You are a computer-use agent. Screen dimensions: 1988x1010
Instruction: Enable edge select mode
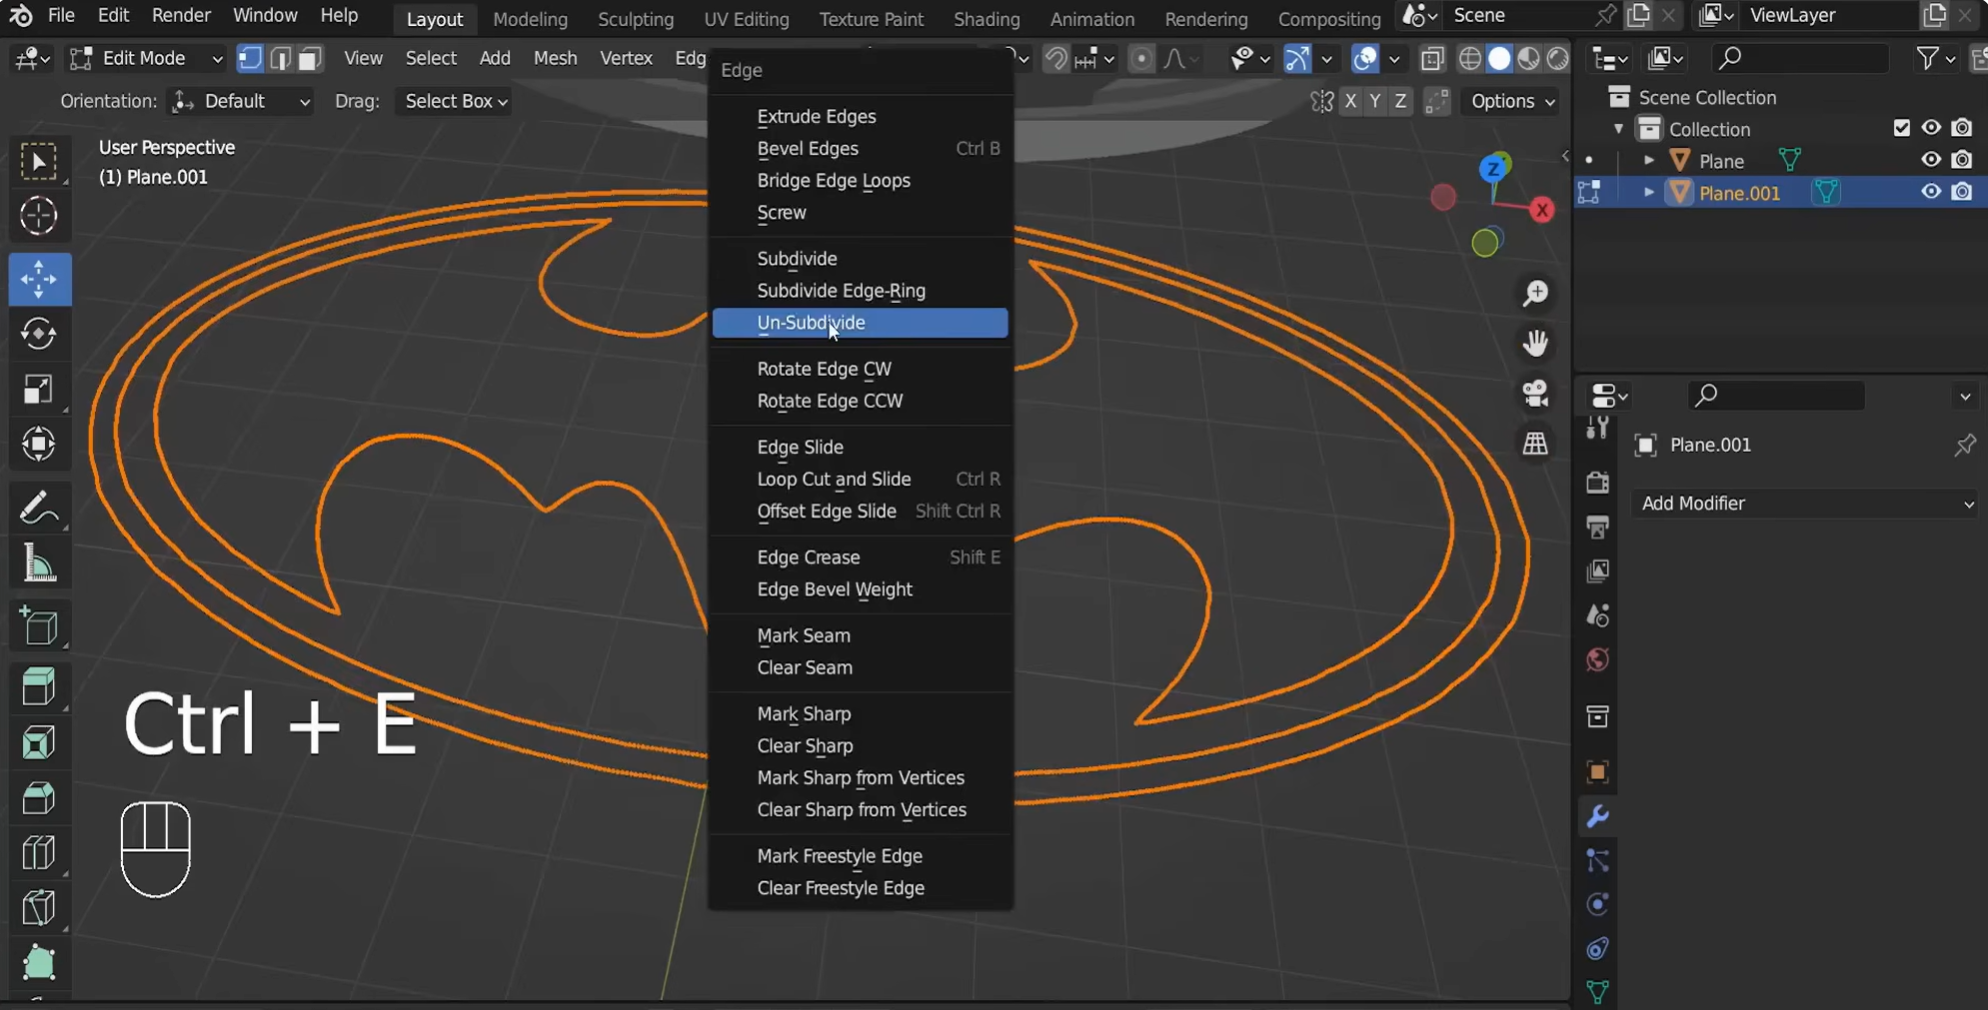280,59
